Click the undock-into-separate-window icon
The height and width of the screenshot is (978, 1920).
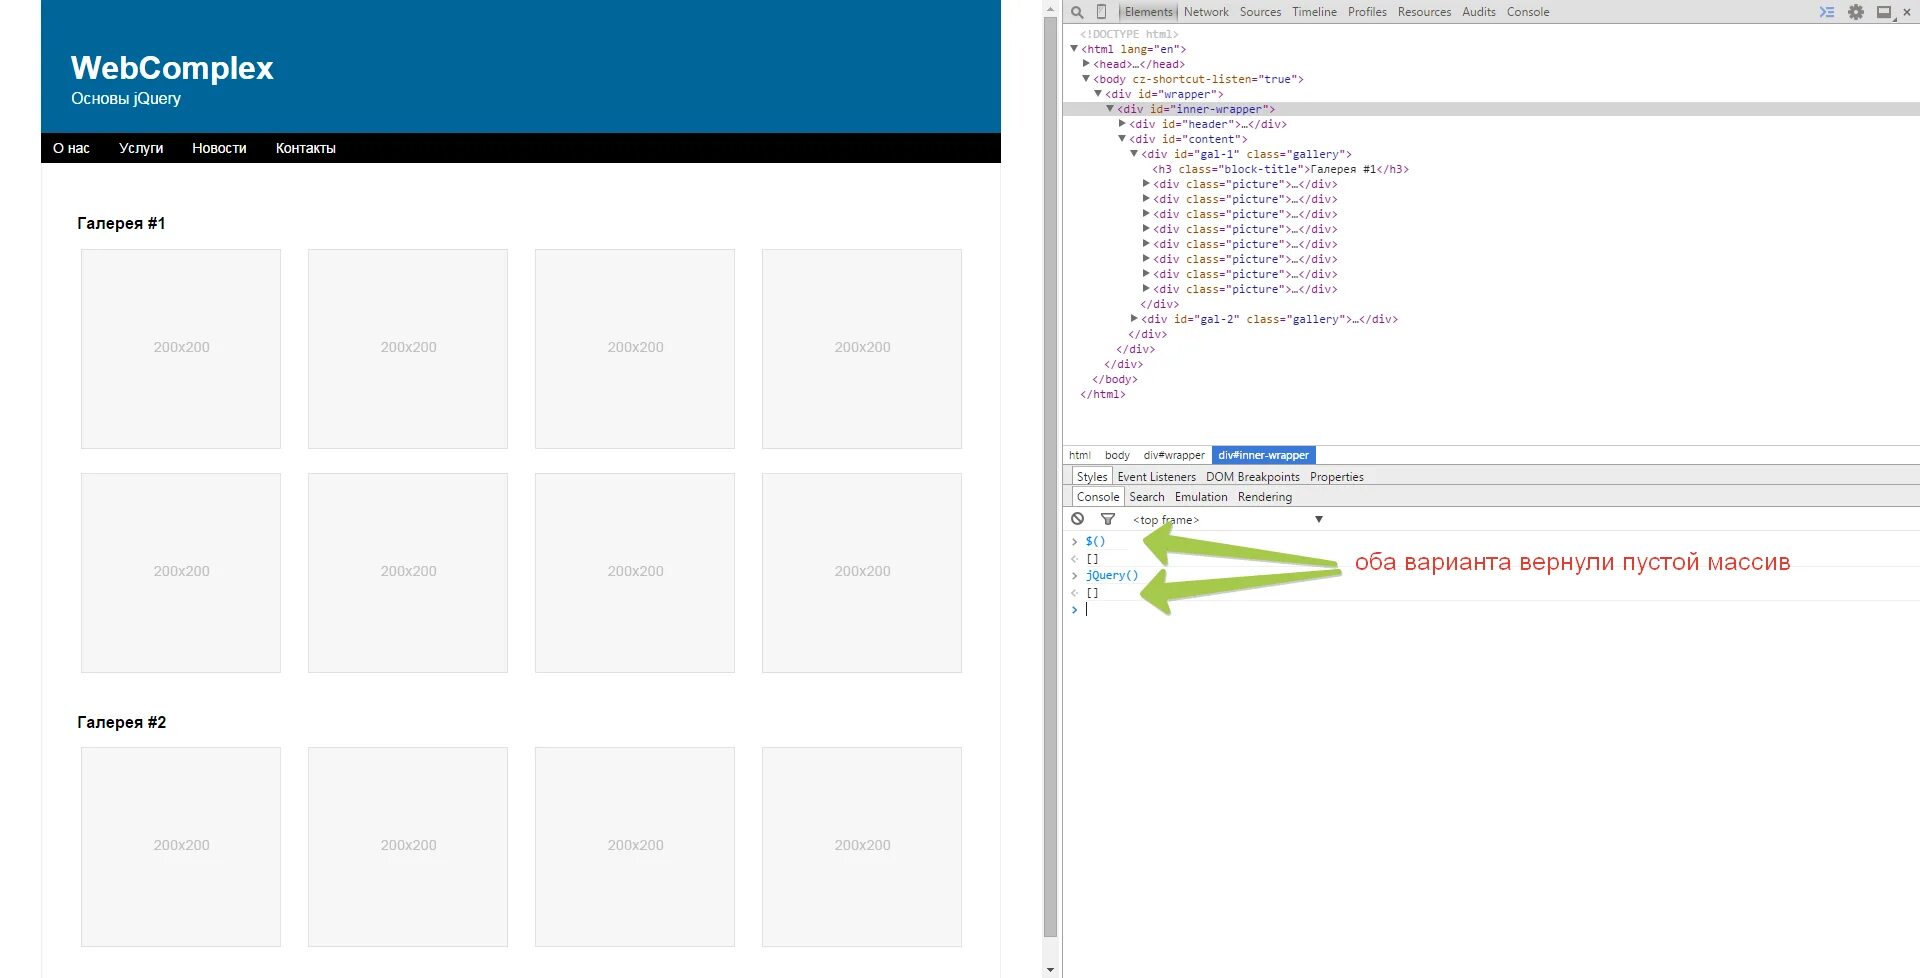pyautogui.click(x=1884, y=12)
